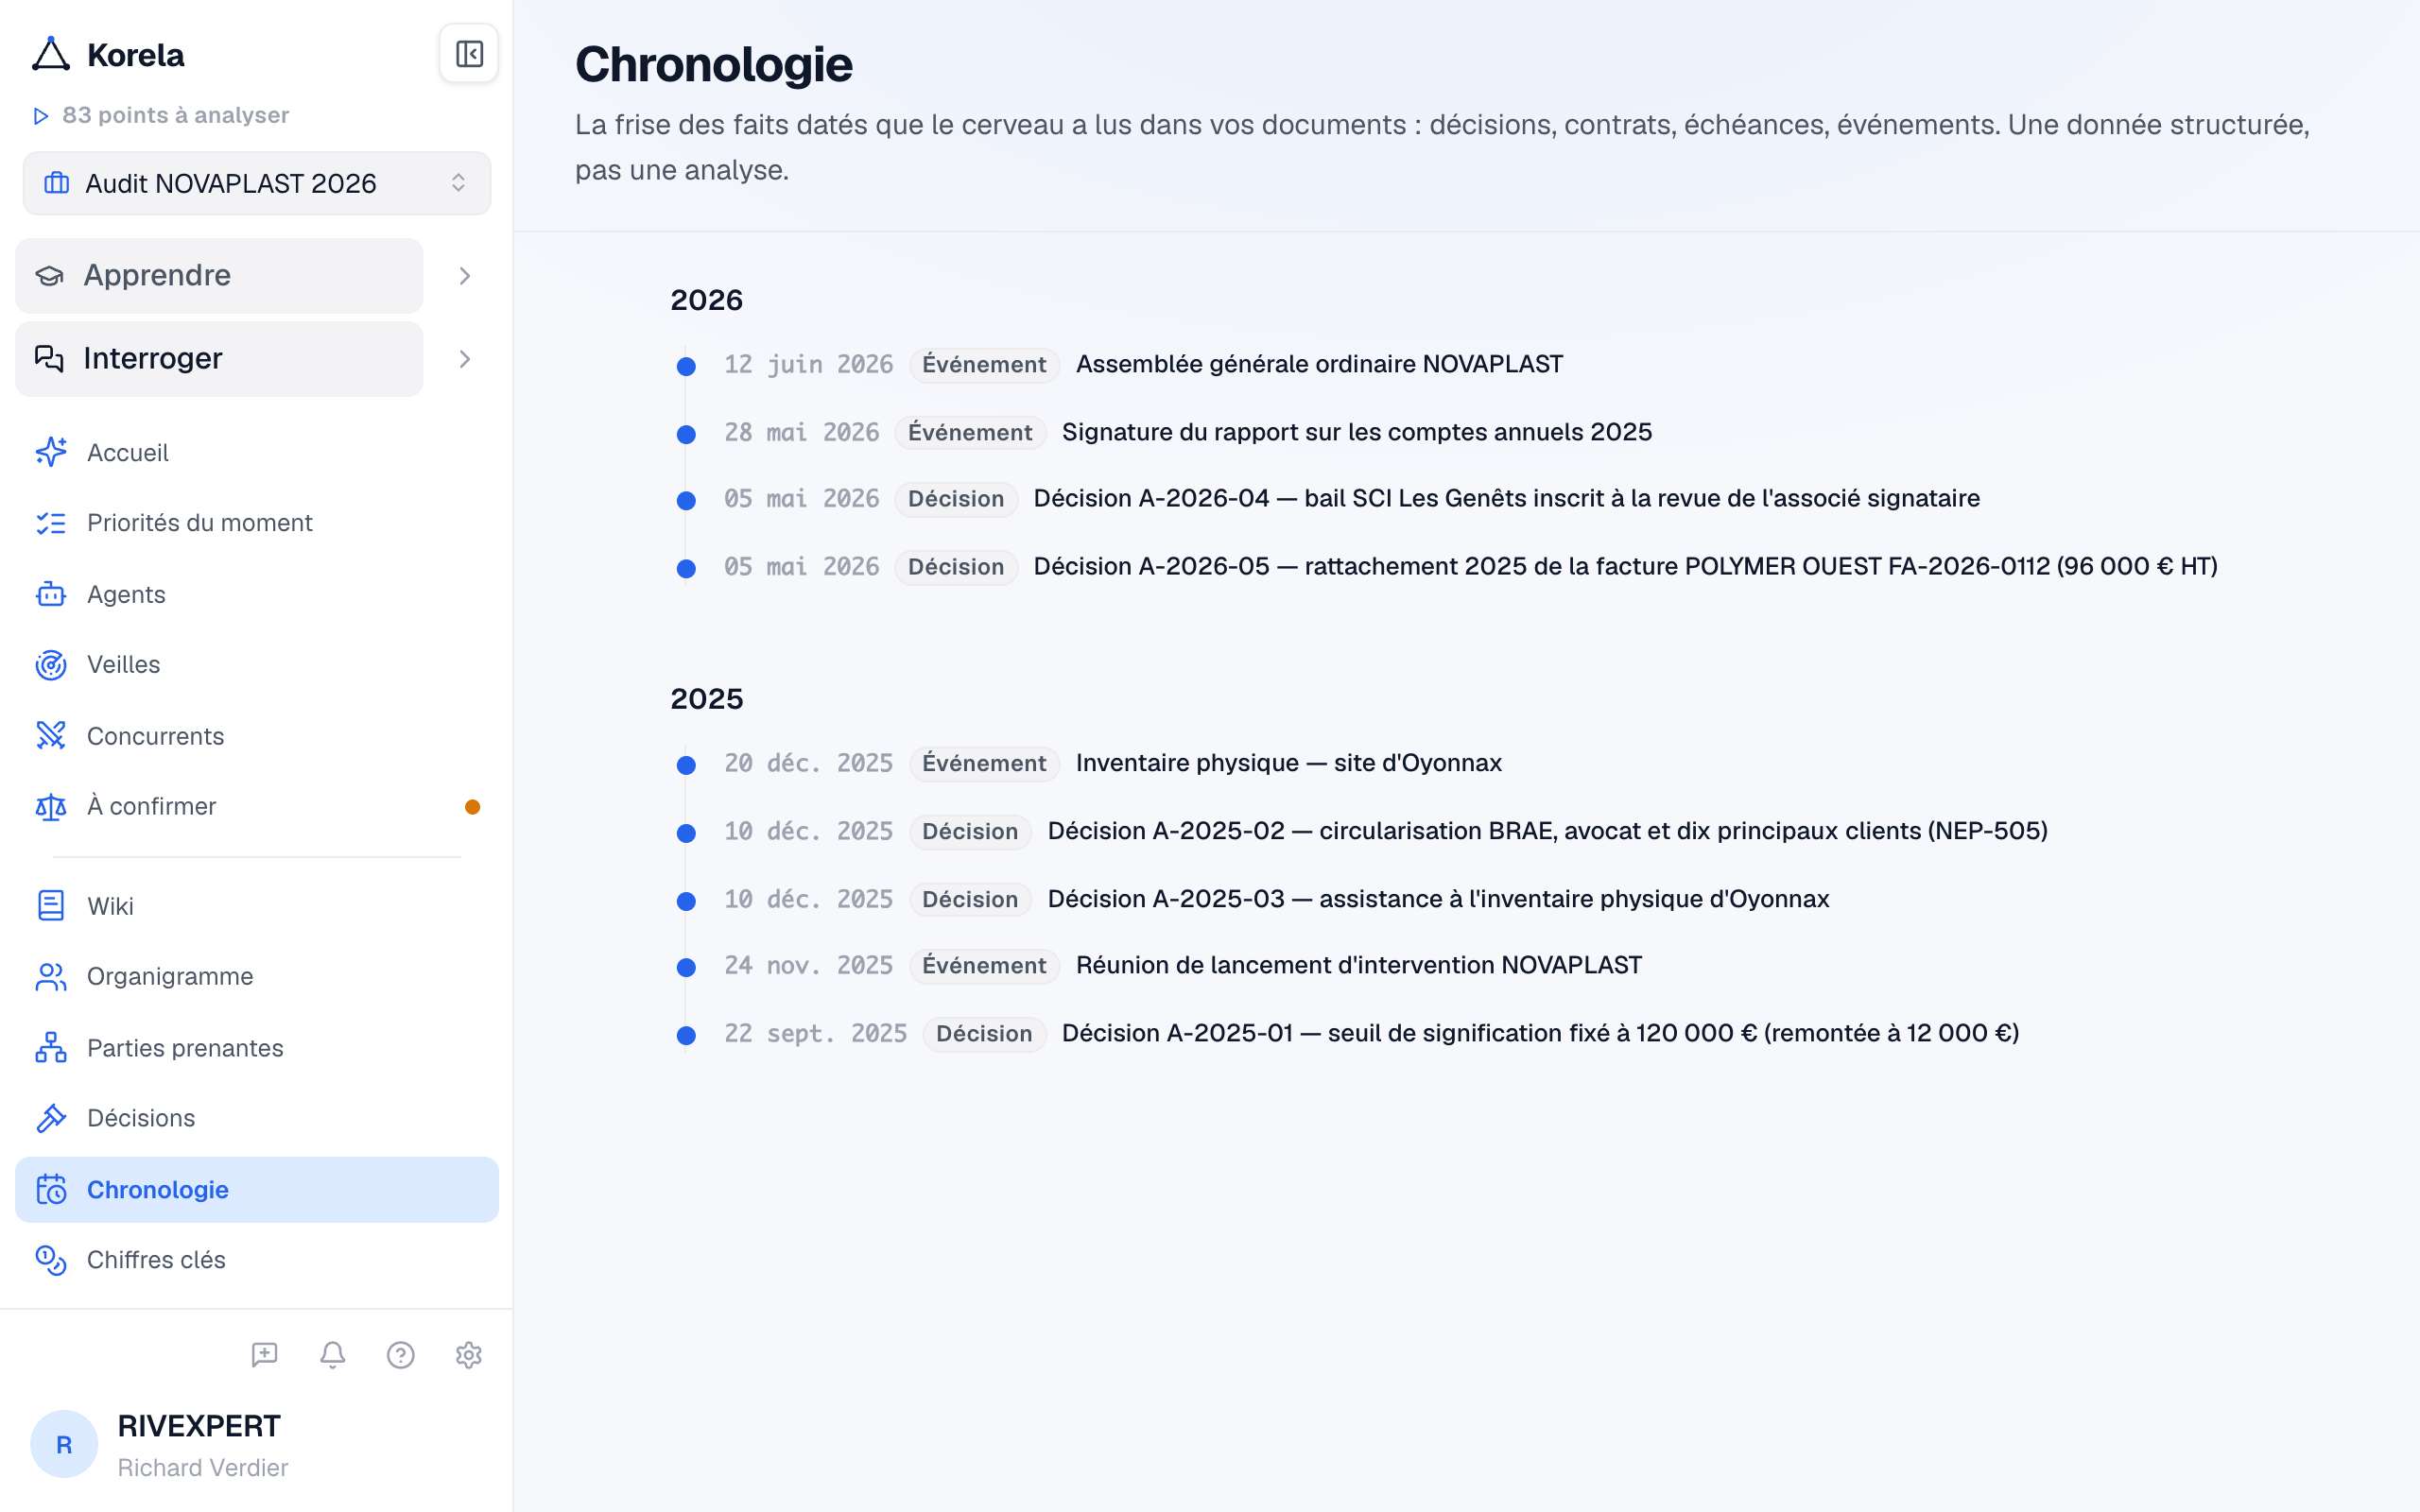Open the Agents page
The image size is (2420, 1512).
pos(257,594)
